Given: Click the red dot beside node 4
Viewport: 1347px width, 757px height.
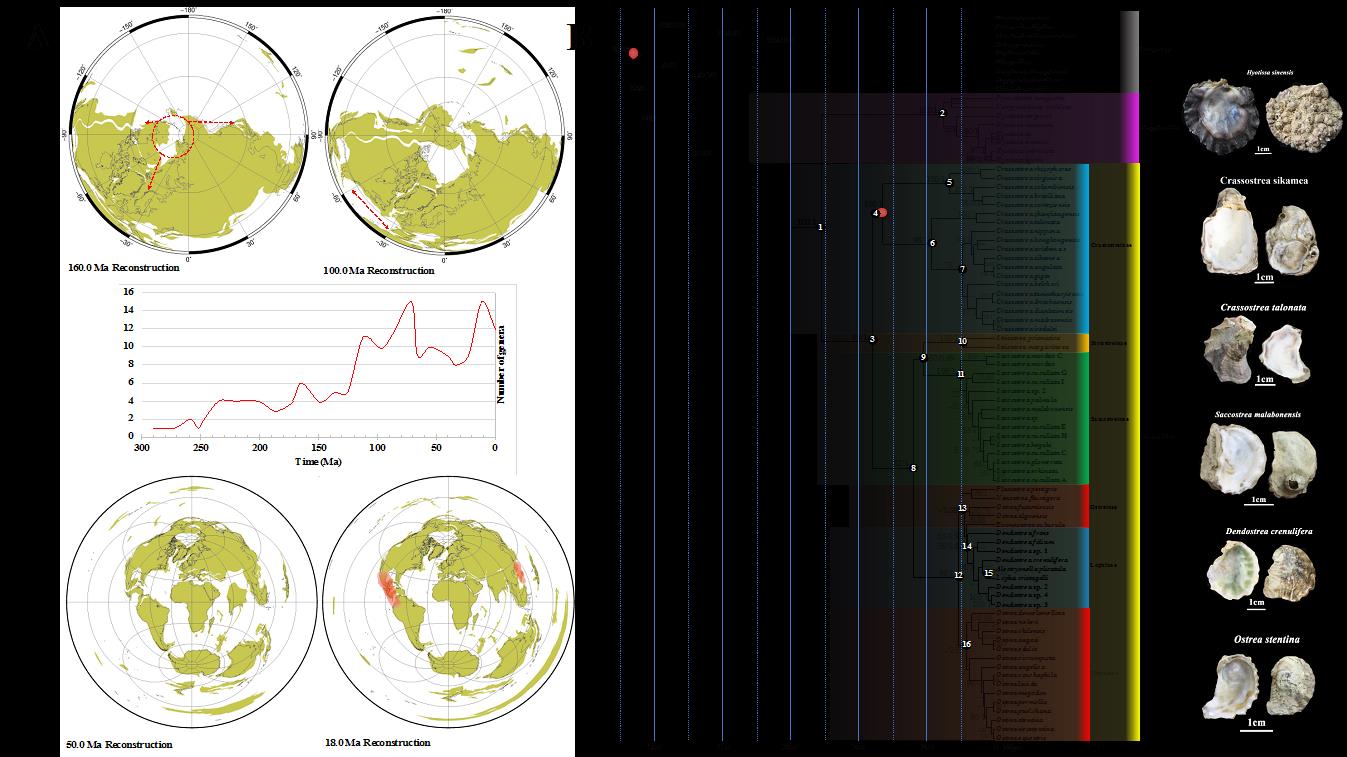Looking at the screenshot, I should point(883,212).
